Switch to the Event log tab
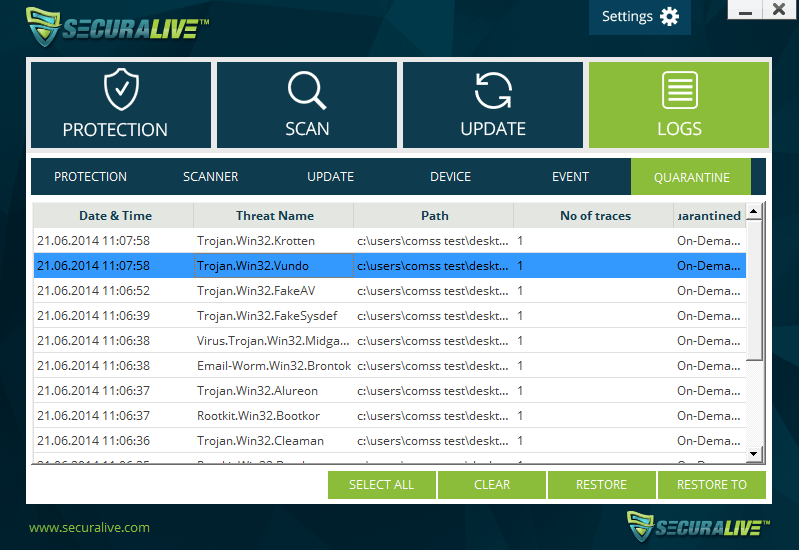The width and height of the screenshot is (799, 550). click(570, 177)
